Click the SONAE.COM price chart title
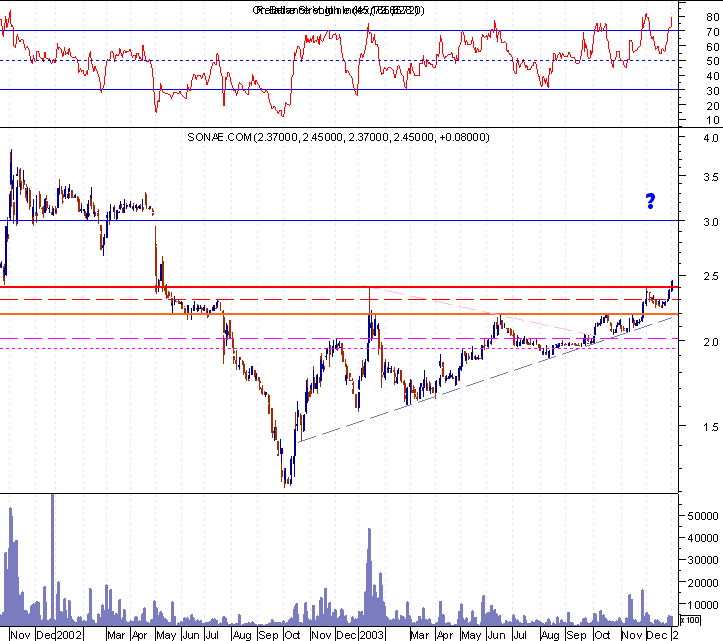The image size is (723, 641). pos(338,137)
